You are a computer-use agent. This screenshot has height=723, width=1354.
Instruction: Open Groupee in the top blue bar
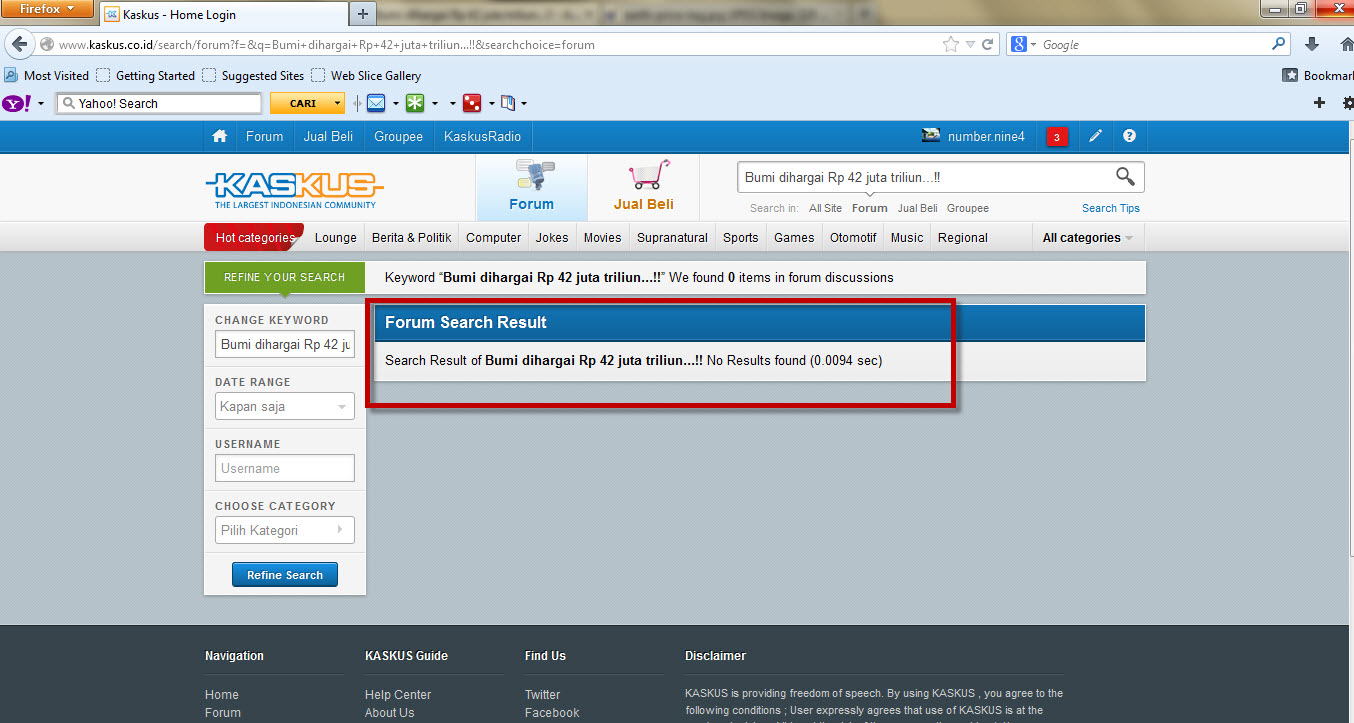[x=399, y=136]
